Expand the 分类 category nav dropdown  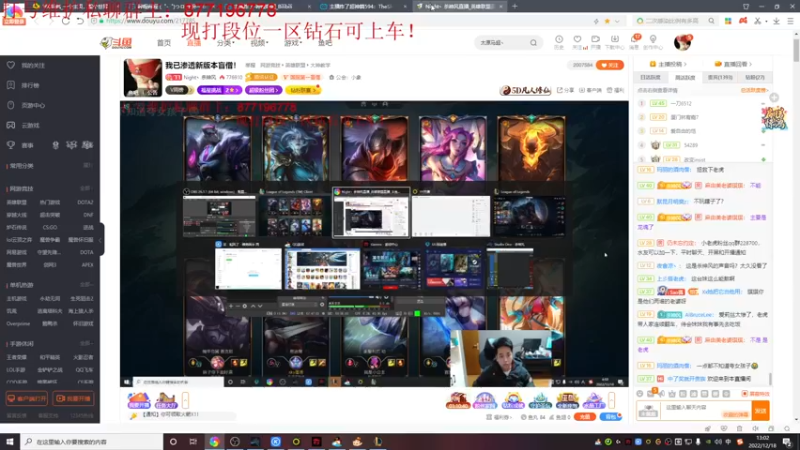pyautogui.click(x=225, y=43)
